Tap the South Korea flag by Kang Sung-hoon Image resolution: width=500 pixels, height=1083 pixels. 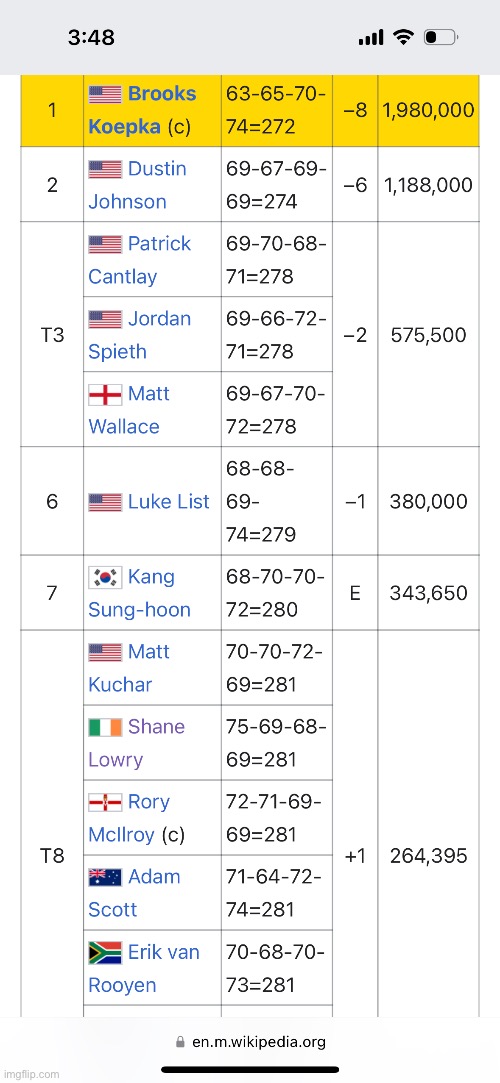pos(105,577)
